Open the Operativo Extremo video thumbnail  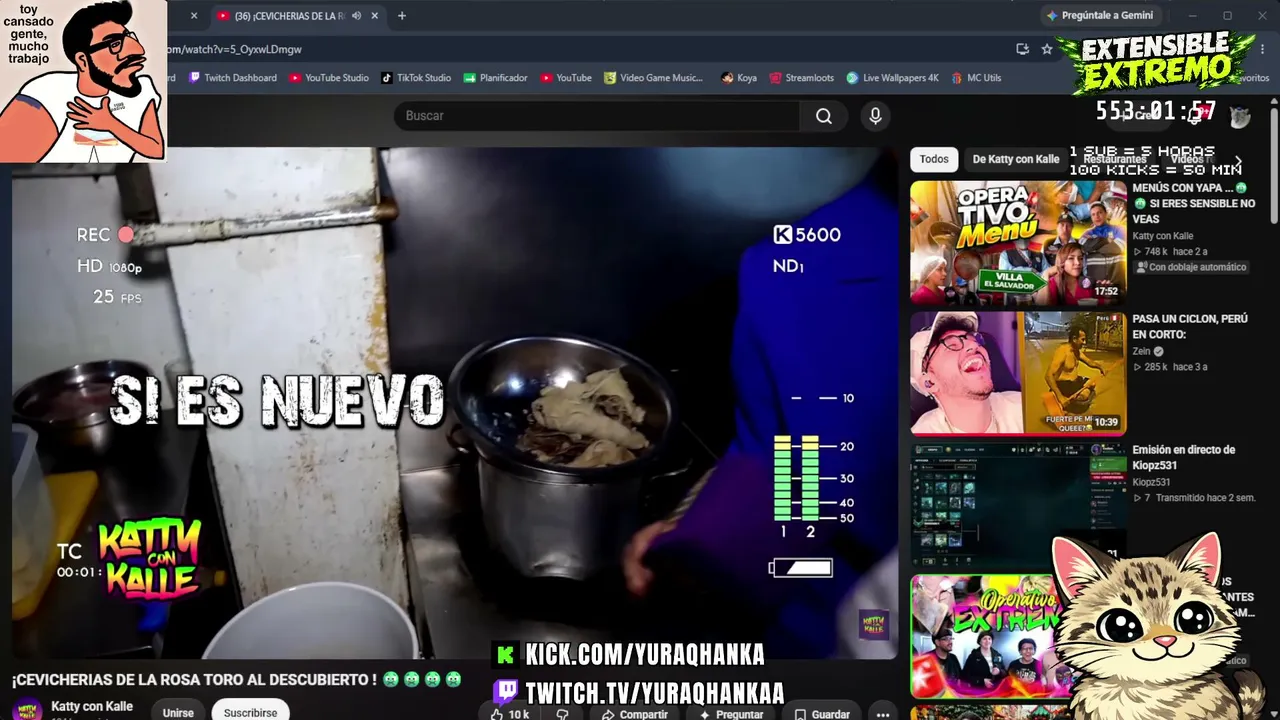click(985, 635)
